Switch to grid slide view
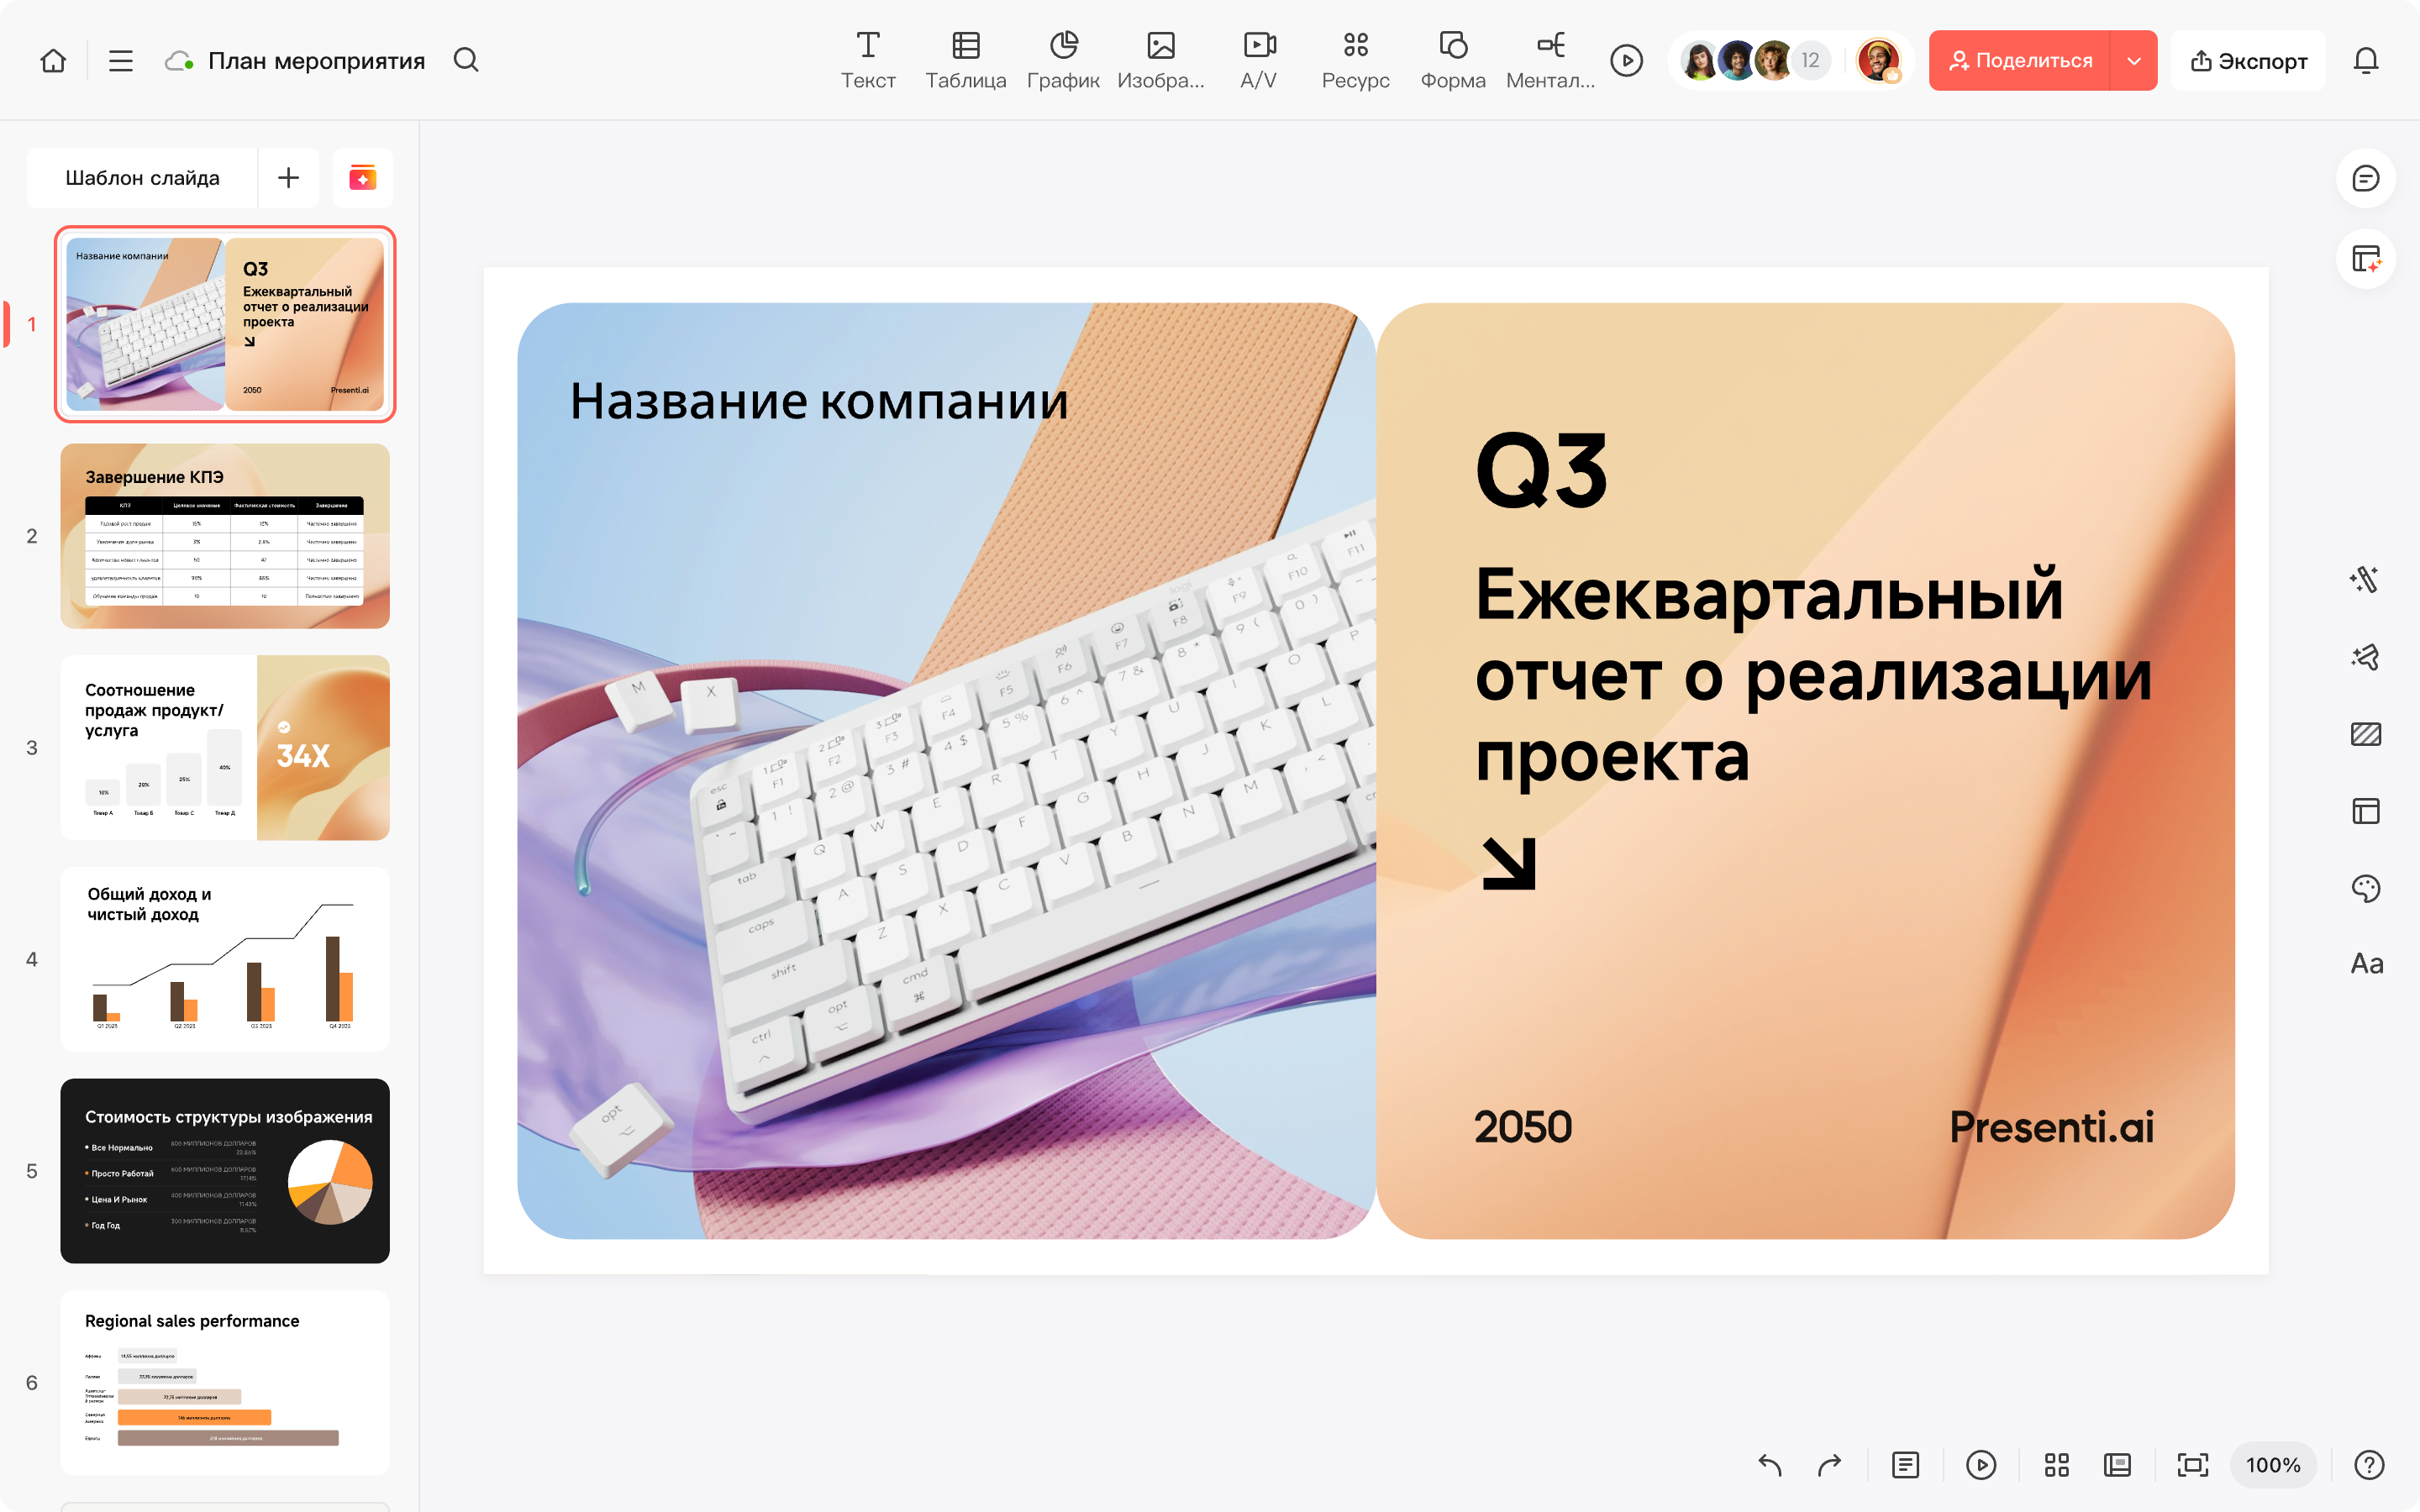This screenshot has width=2420, height=1512. pos(2056,1465)
